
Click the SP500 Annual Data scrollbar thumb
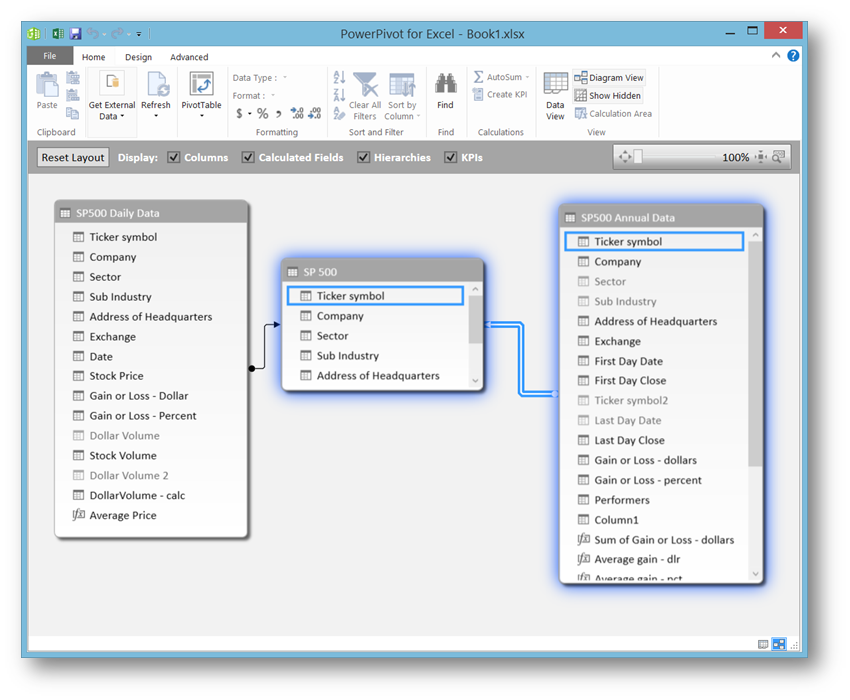(x=755, y=354)
